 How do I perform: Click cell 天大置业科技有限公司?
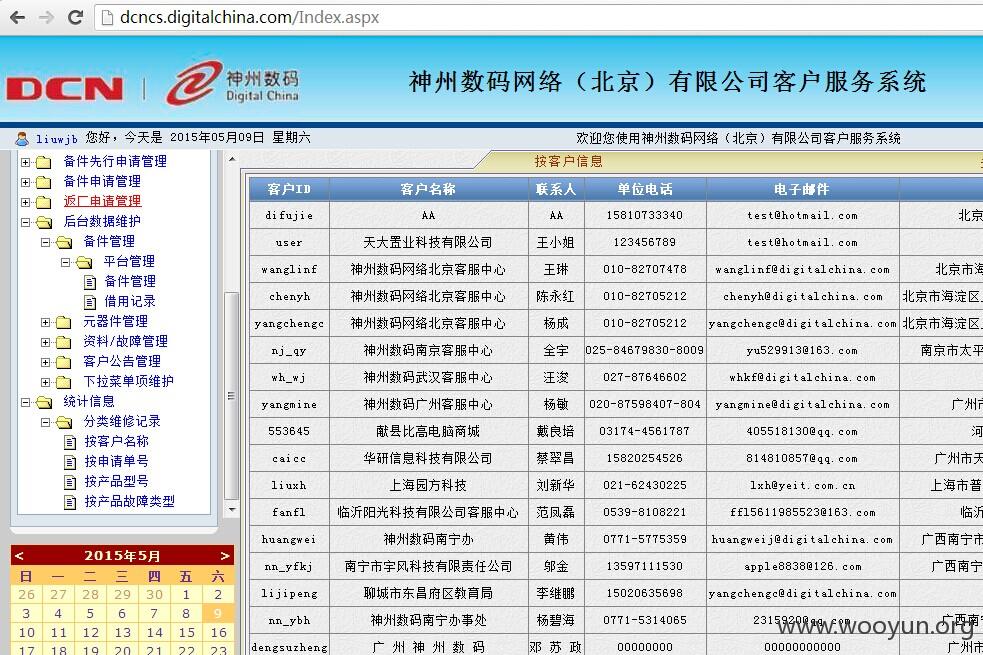pyautogui.click(x=428, y=242)
